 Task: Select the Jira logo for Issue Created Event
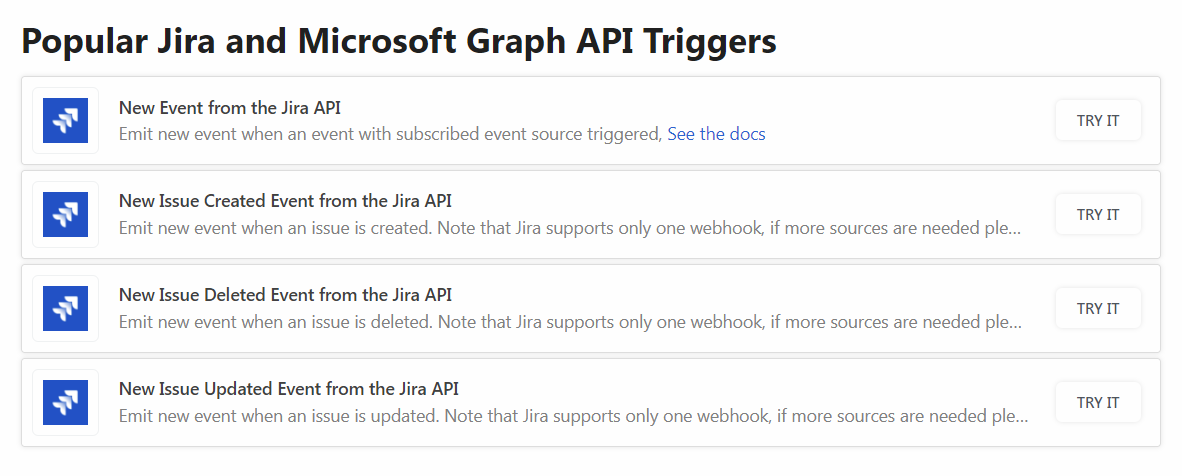pyautogui.click(x=66, y=214)
